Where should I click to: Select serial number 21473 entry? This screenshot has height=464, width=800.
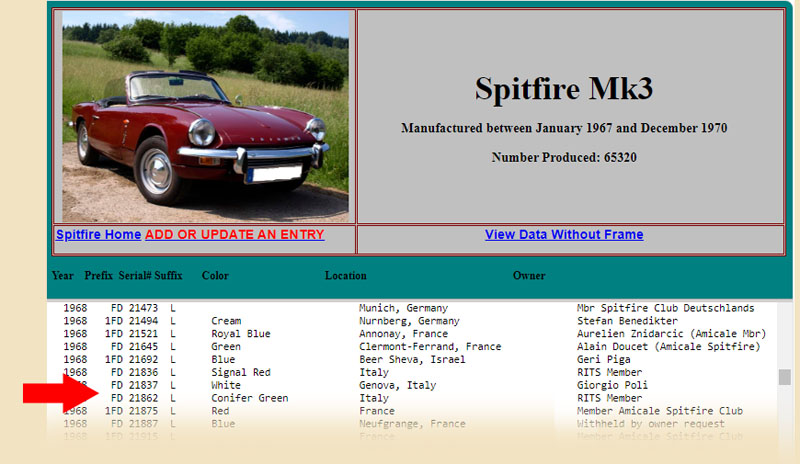pos(144,308)
